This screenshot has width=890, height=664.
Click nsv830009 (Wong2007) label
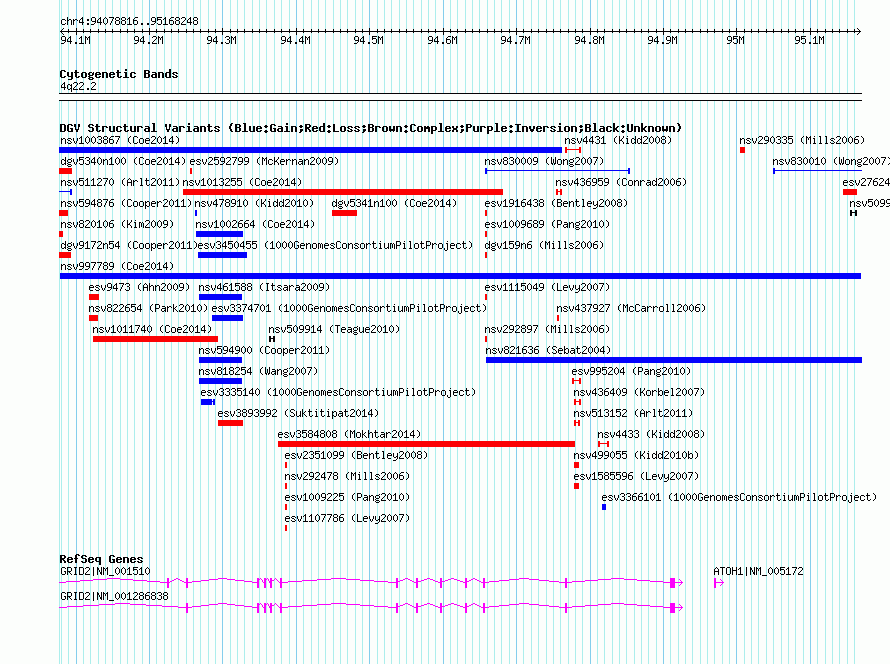[x=544, y=161]
